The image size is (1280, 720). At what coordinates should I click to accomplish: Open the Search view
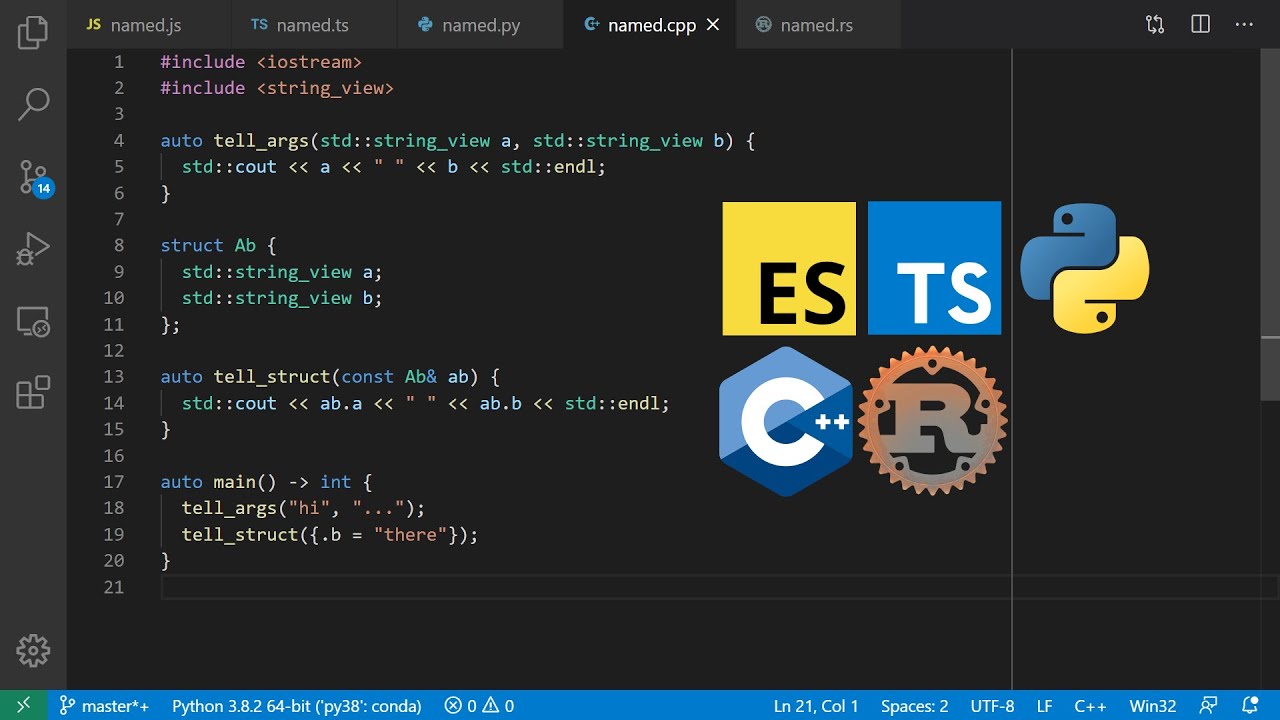coord(33,104)
